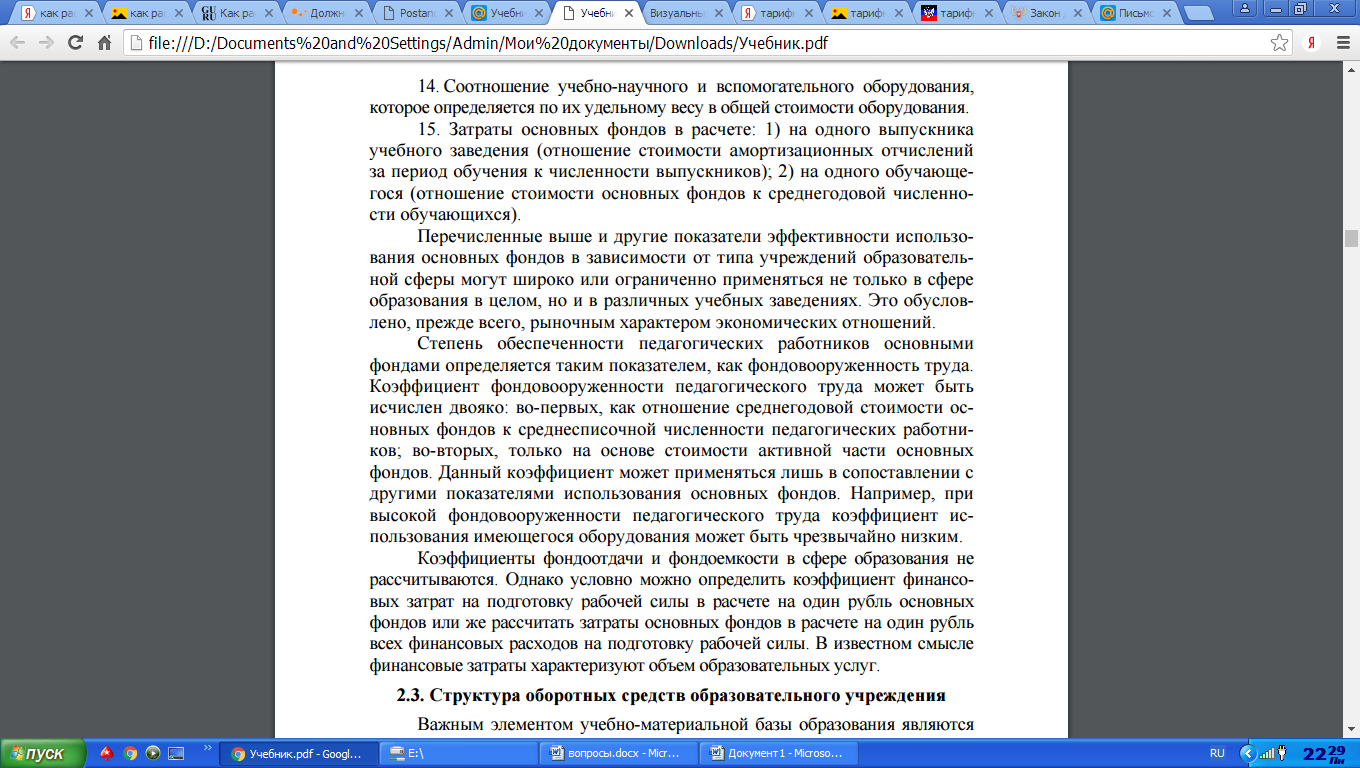Click the line starting 'Важным элементом учебно-материальной базы'

click(696, 725)
